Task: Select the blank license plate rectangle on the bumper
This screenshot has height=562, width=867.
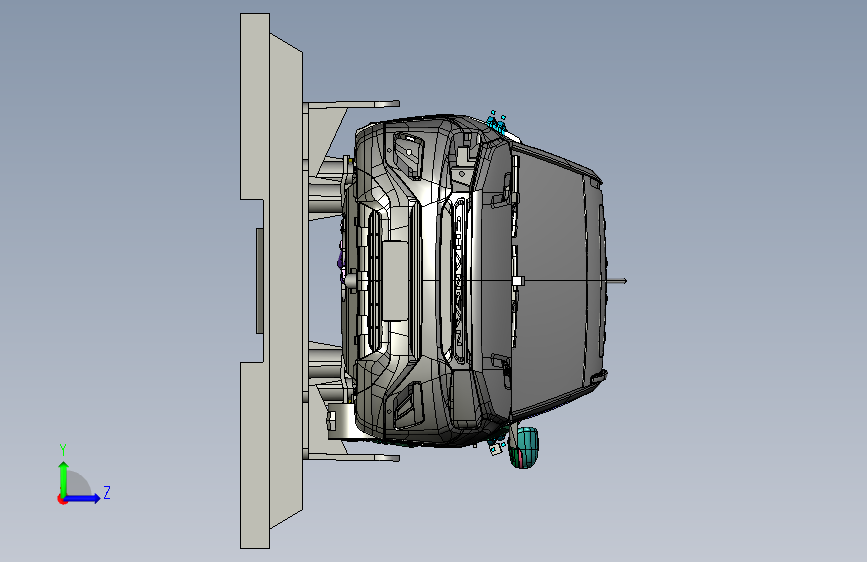Action: click(395, 280)
